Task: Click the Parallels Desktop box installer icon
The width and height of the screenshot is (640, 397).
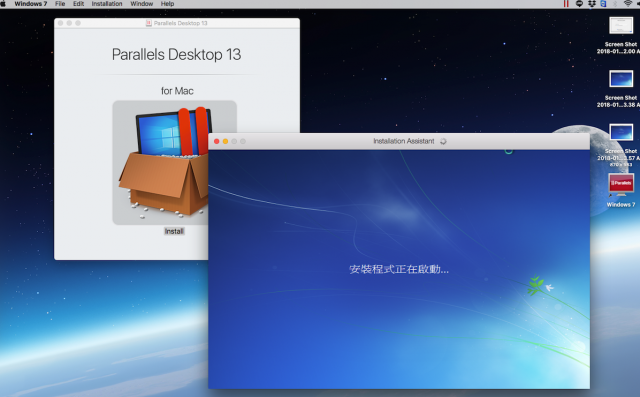Action: [x=174, y=162]
